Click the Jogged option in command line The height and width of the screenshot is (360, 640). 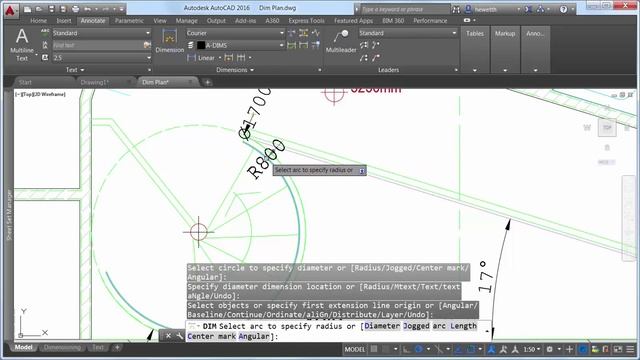coord(416,326)
